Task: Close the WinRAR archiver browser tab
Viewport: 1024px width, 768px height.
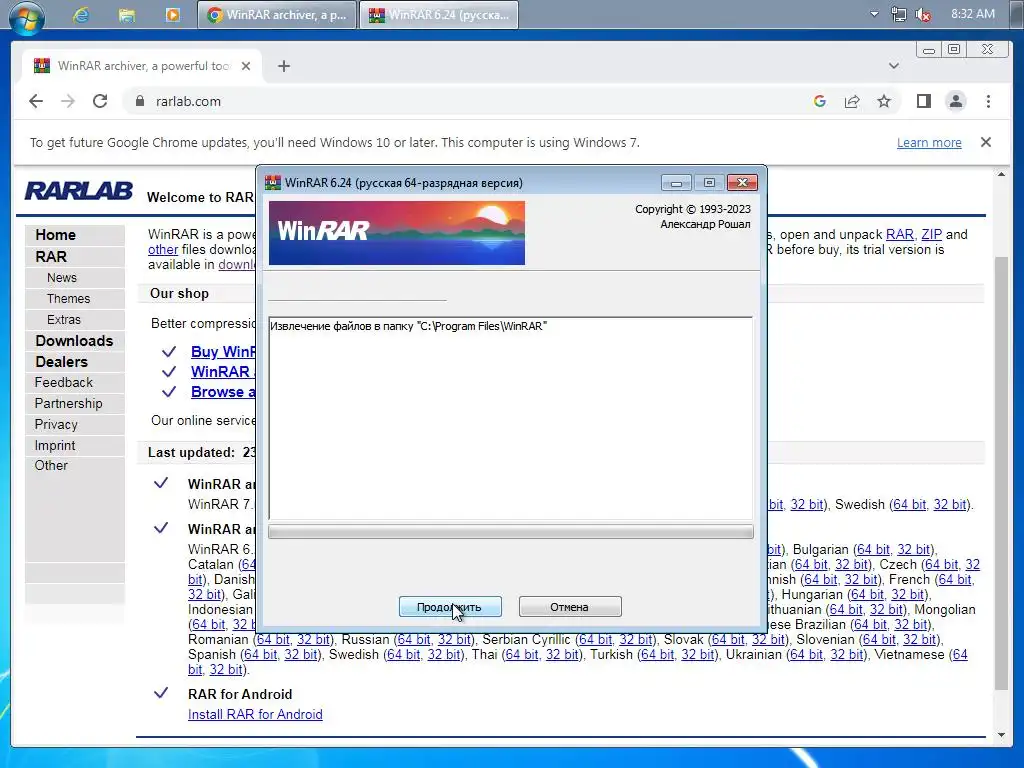Action: (x=246, y=66)
